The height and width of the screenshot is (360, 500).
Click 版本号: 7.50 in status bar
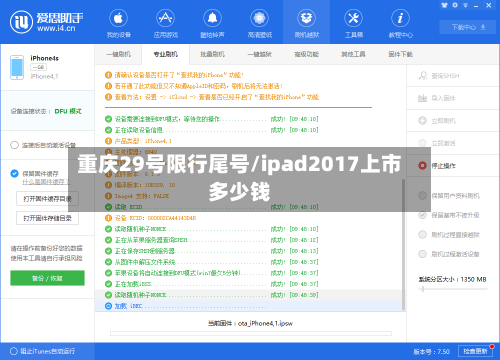pos(431,352)
